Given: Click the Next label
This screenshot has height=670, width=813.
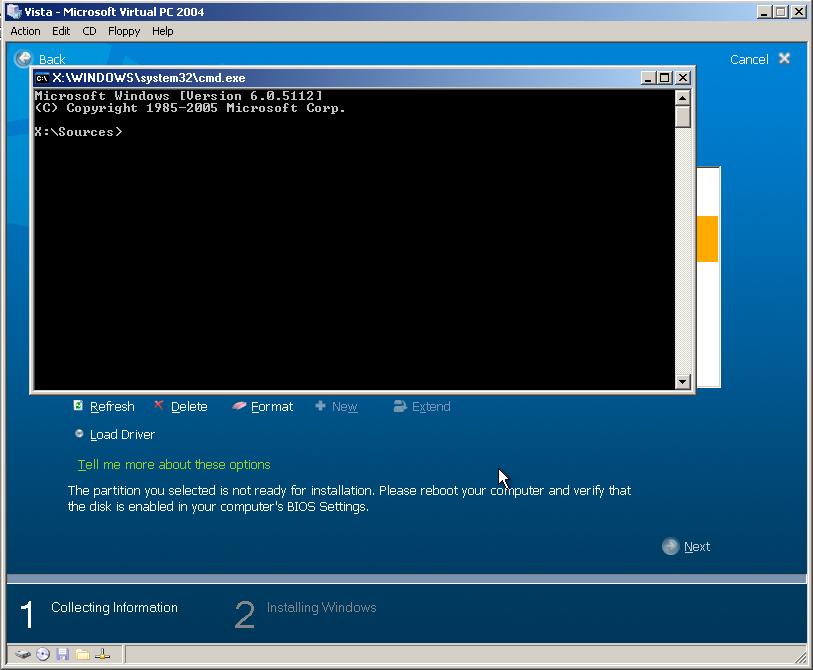Looking at the screenshot, I should tap(697, 547).
